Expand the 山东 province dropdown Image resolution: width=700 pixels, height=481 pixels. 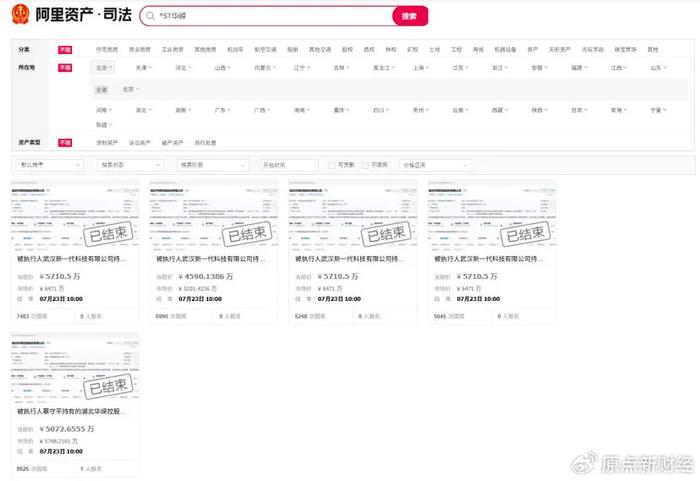658,68
